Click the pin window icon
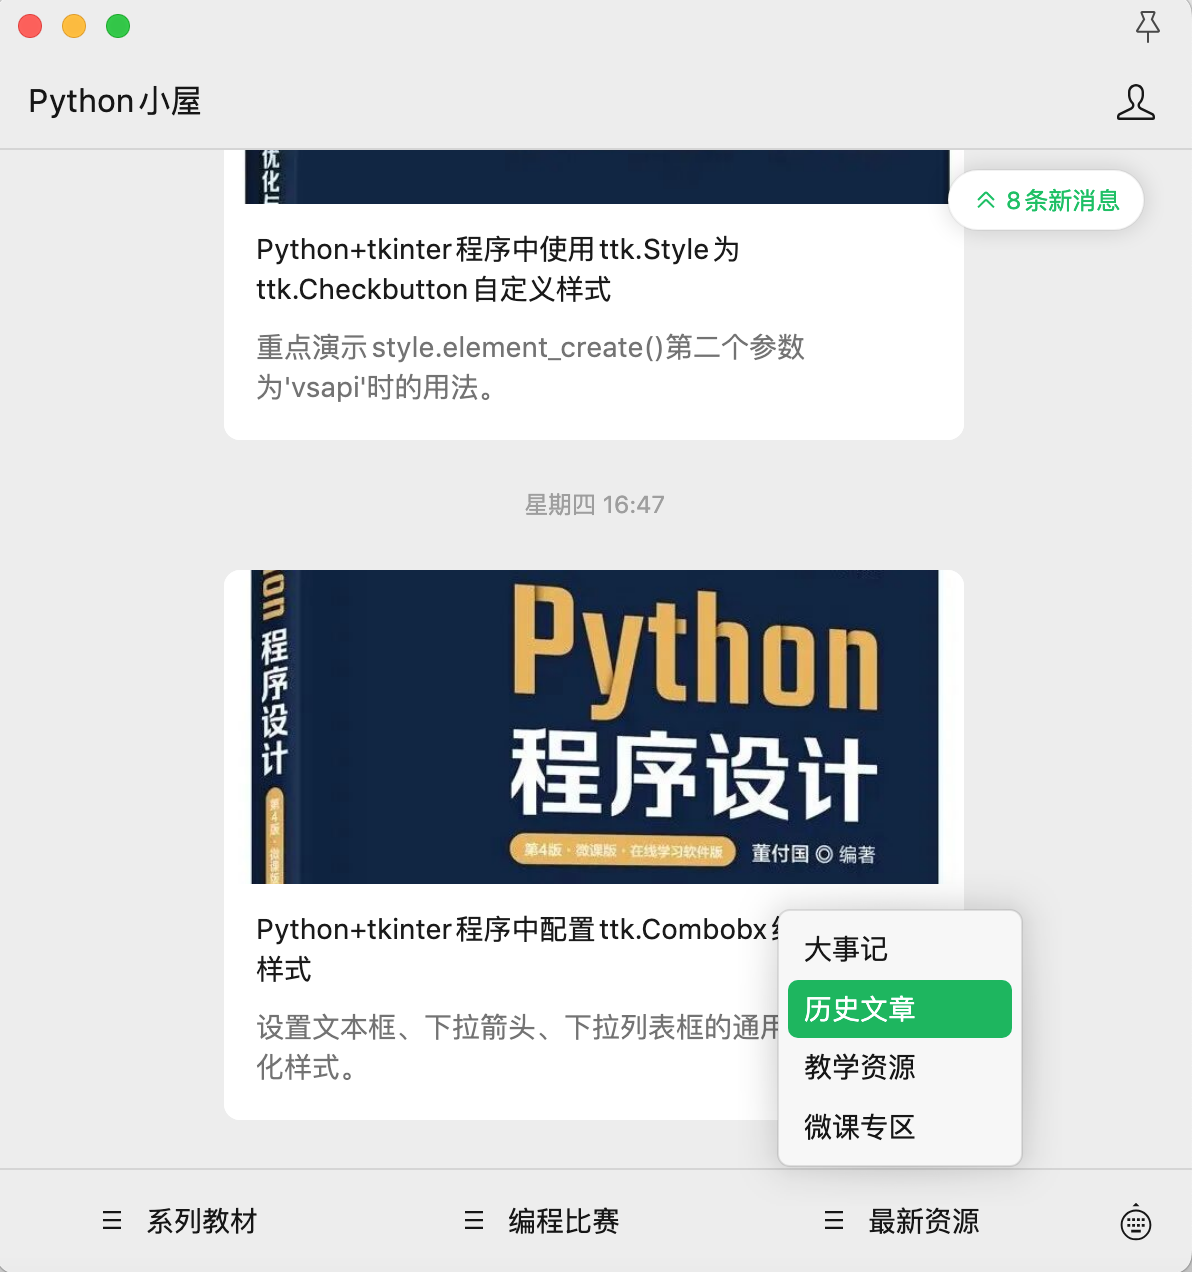Viewport: 1192px width, 1272px height. click(x=1148, y=26)
